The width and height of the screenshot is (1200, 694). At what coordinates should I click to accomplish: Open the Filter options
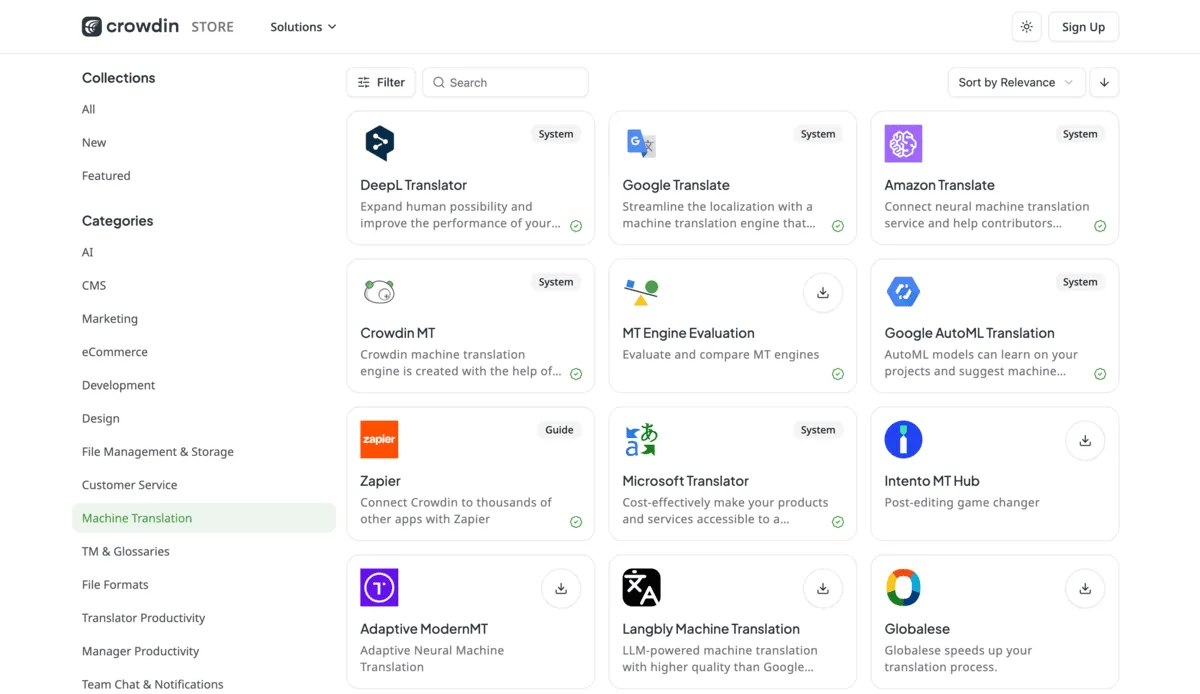tap(381, 82)
